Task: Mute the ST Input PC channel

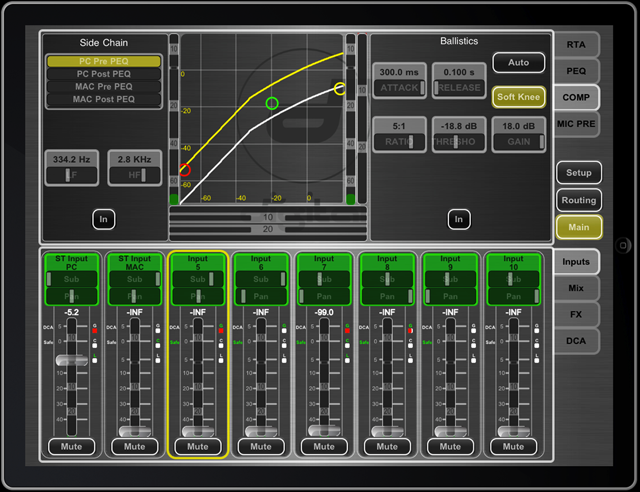Action: click(x=71, y=447)
